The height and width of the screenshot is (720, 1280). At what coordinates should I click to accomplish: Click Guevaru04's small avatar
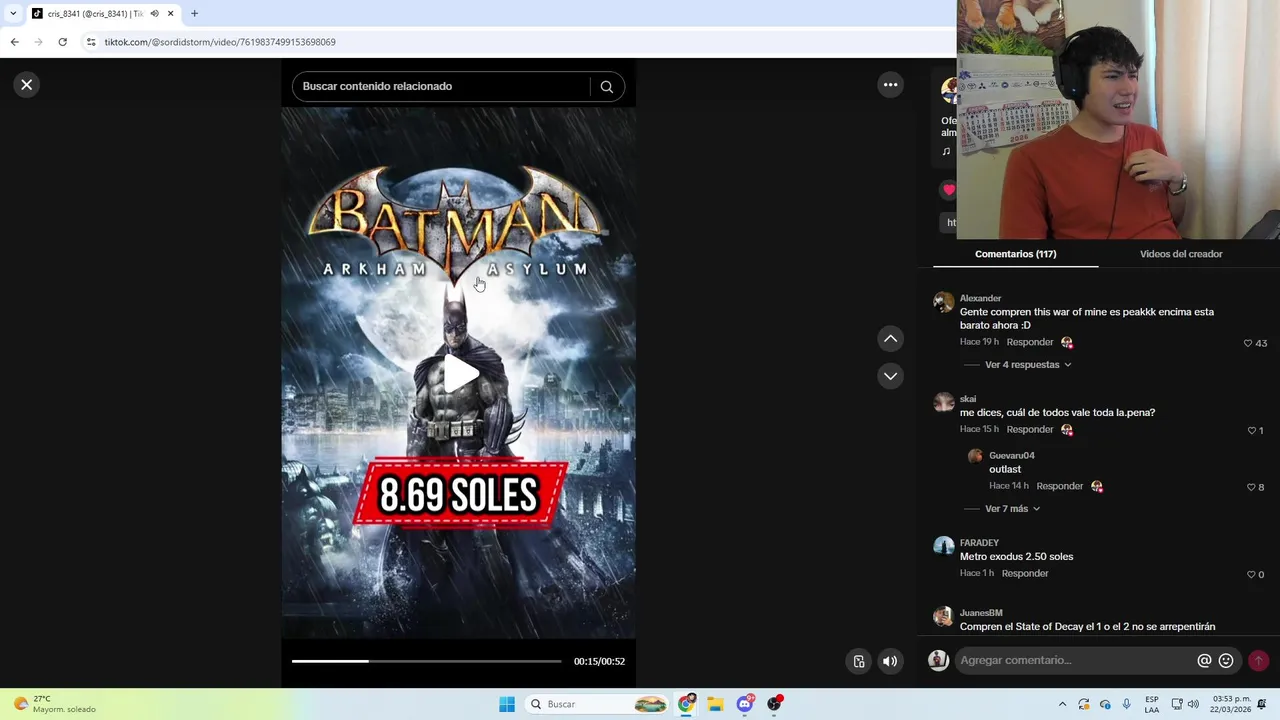pos(975,456)
